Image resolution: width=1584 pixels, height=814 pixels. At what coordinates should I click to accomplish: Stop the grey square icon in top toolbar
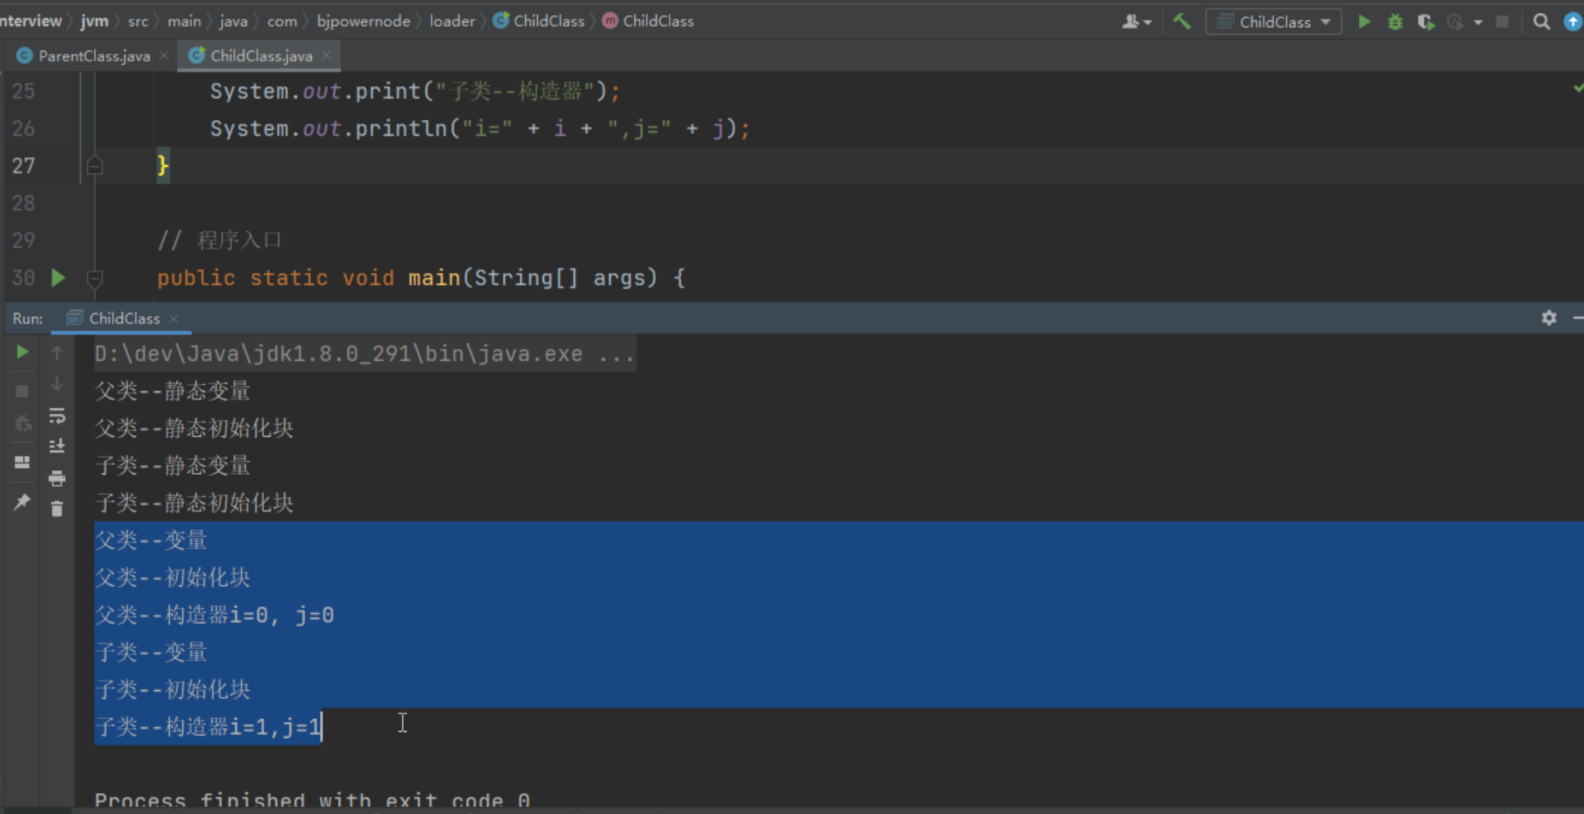[1502, 21]
